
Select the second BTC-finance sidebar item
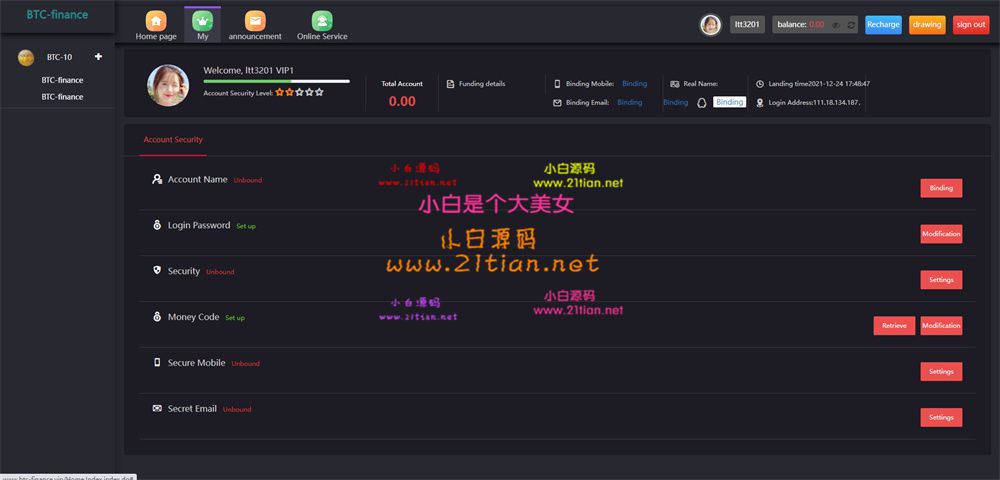(62, 97)
